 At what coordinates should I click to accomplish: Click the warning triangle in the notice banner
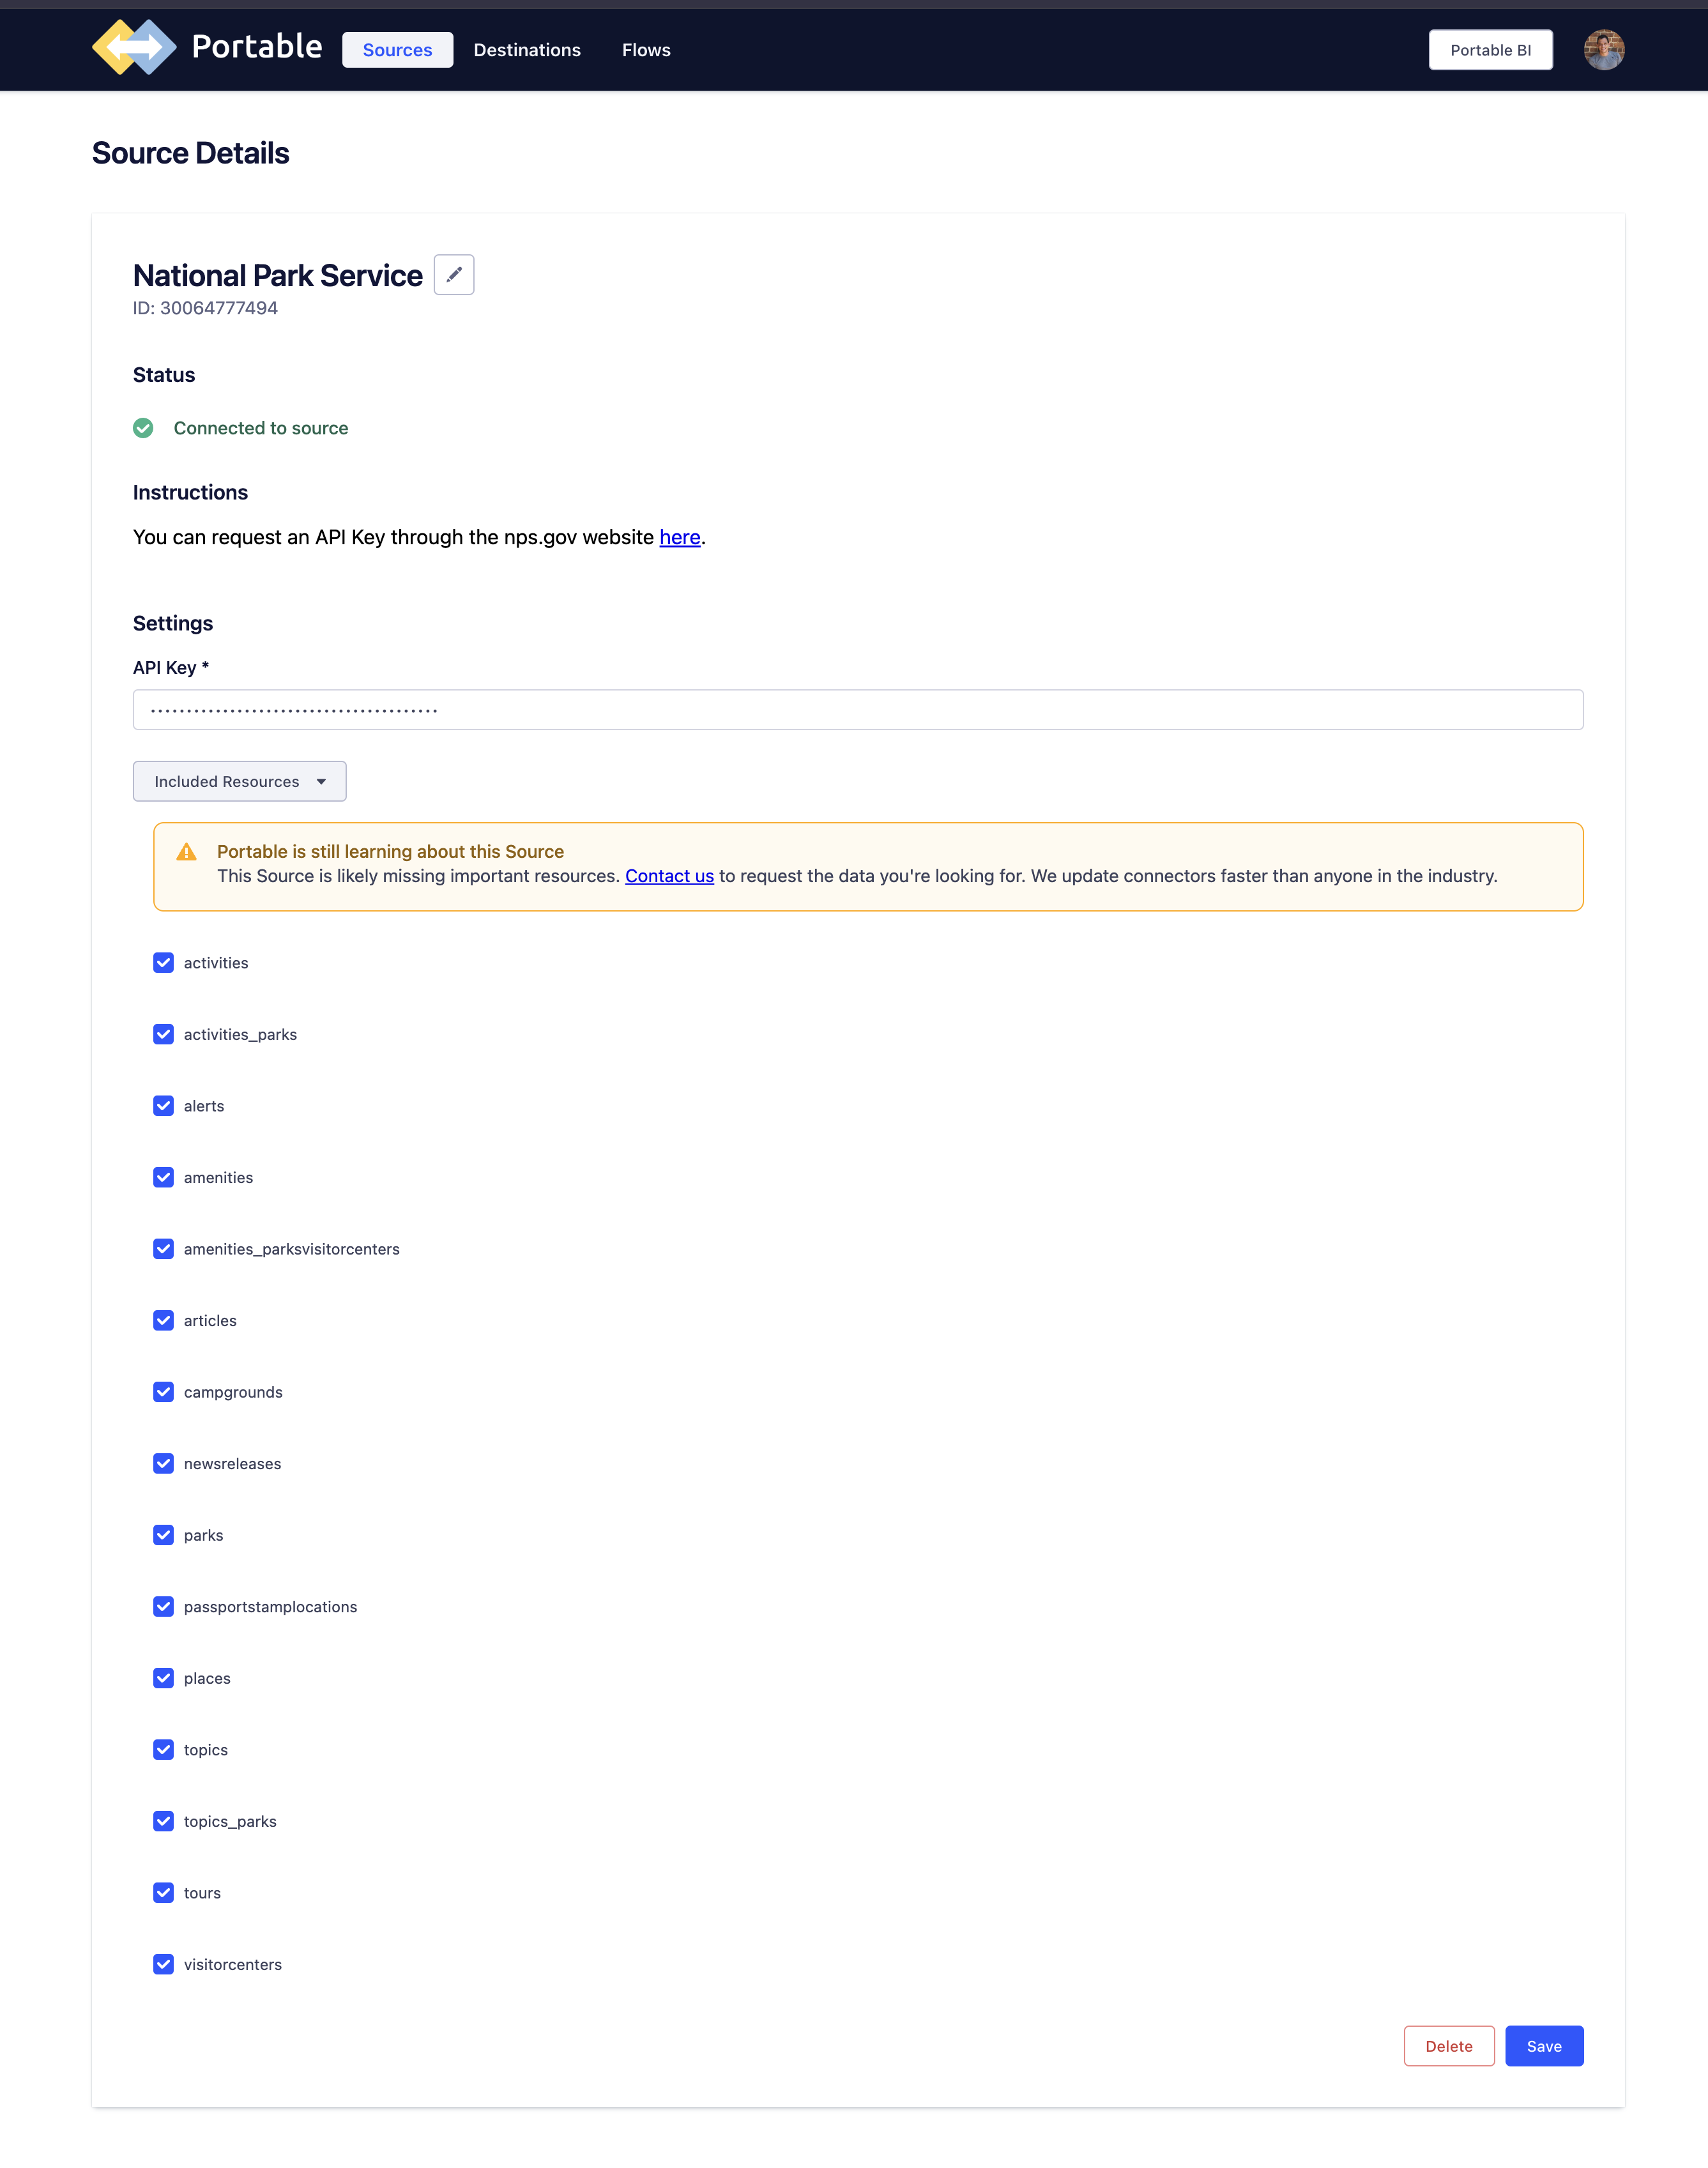coord(186,851)
